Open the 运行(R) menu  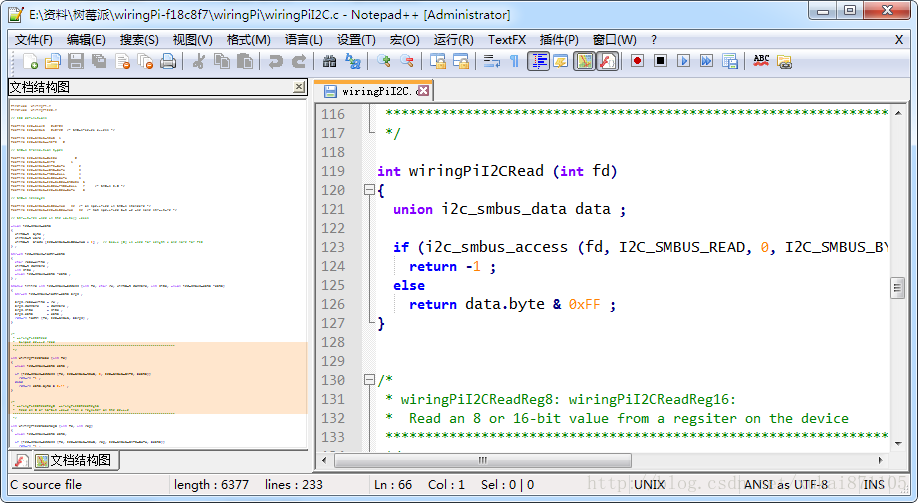[453, 39]
